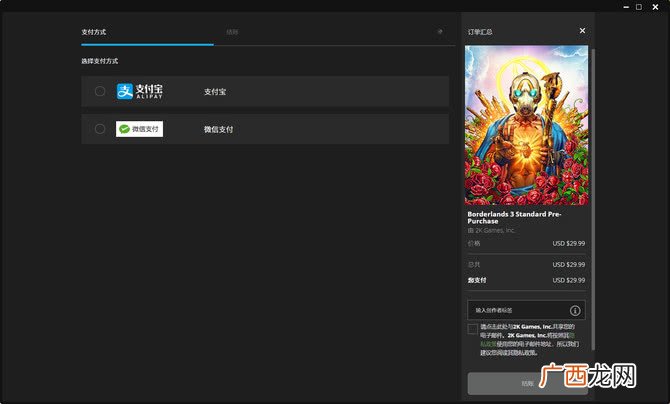Switch to the 支付方式 tab
This screenshot has height=404, width=670.
click(94, 32)
